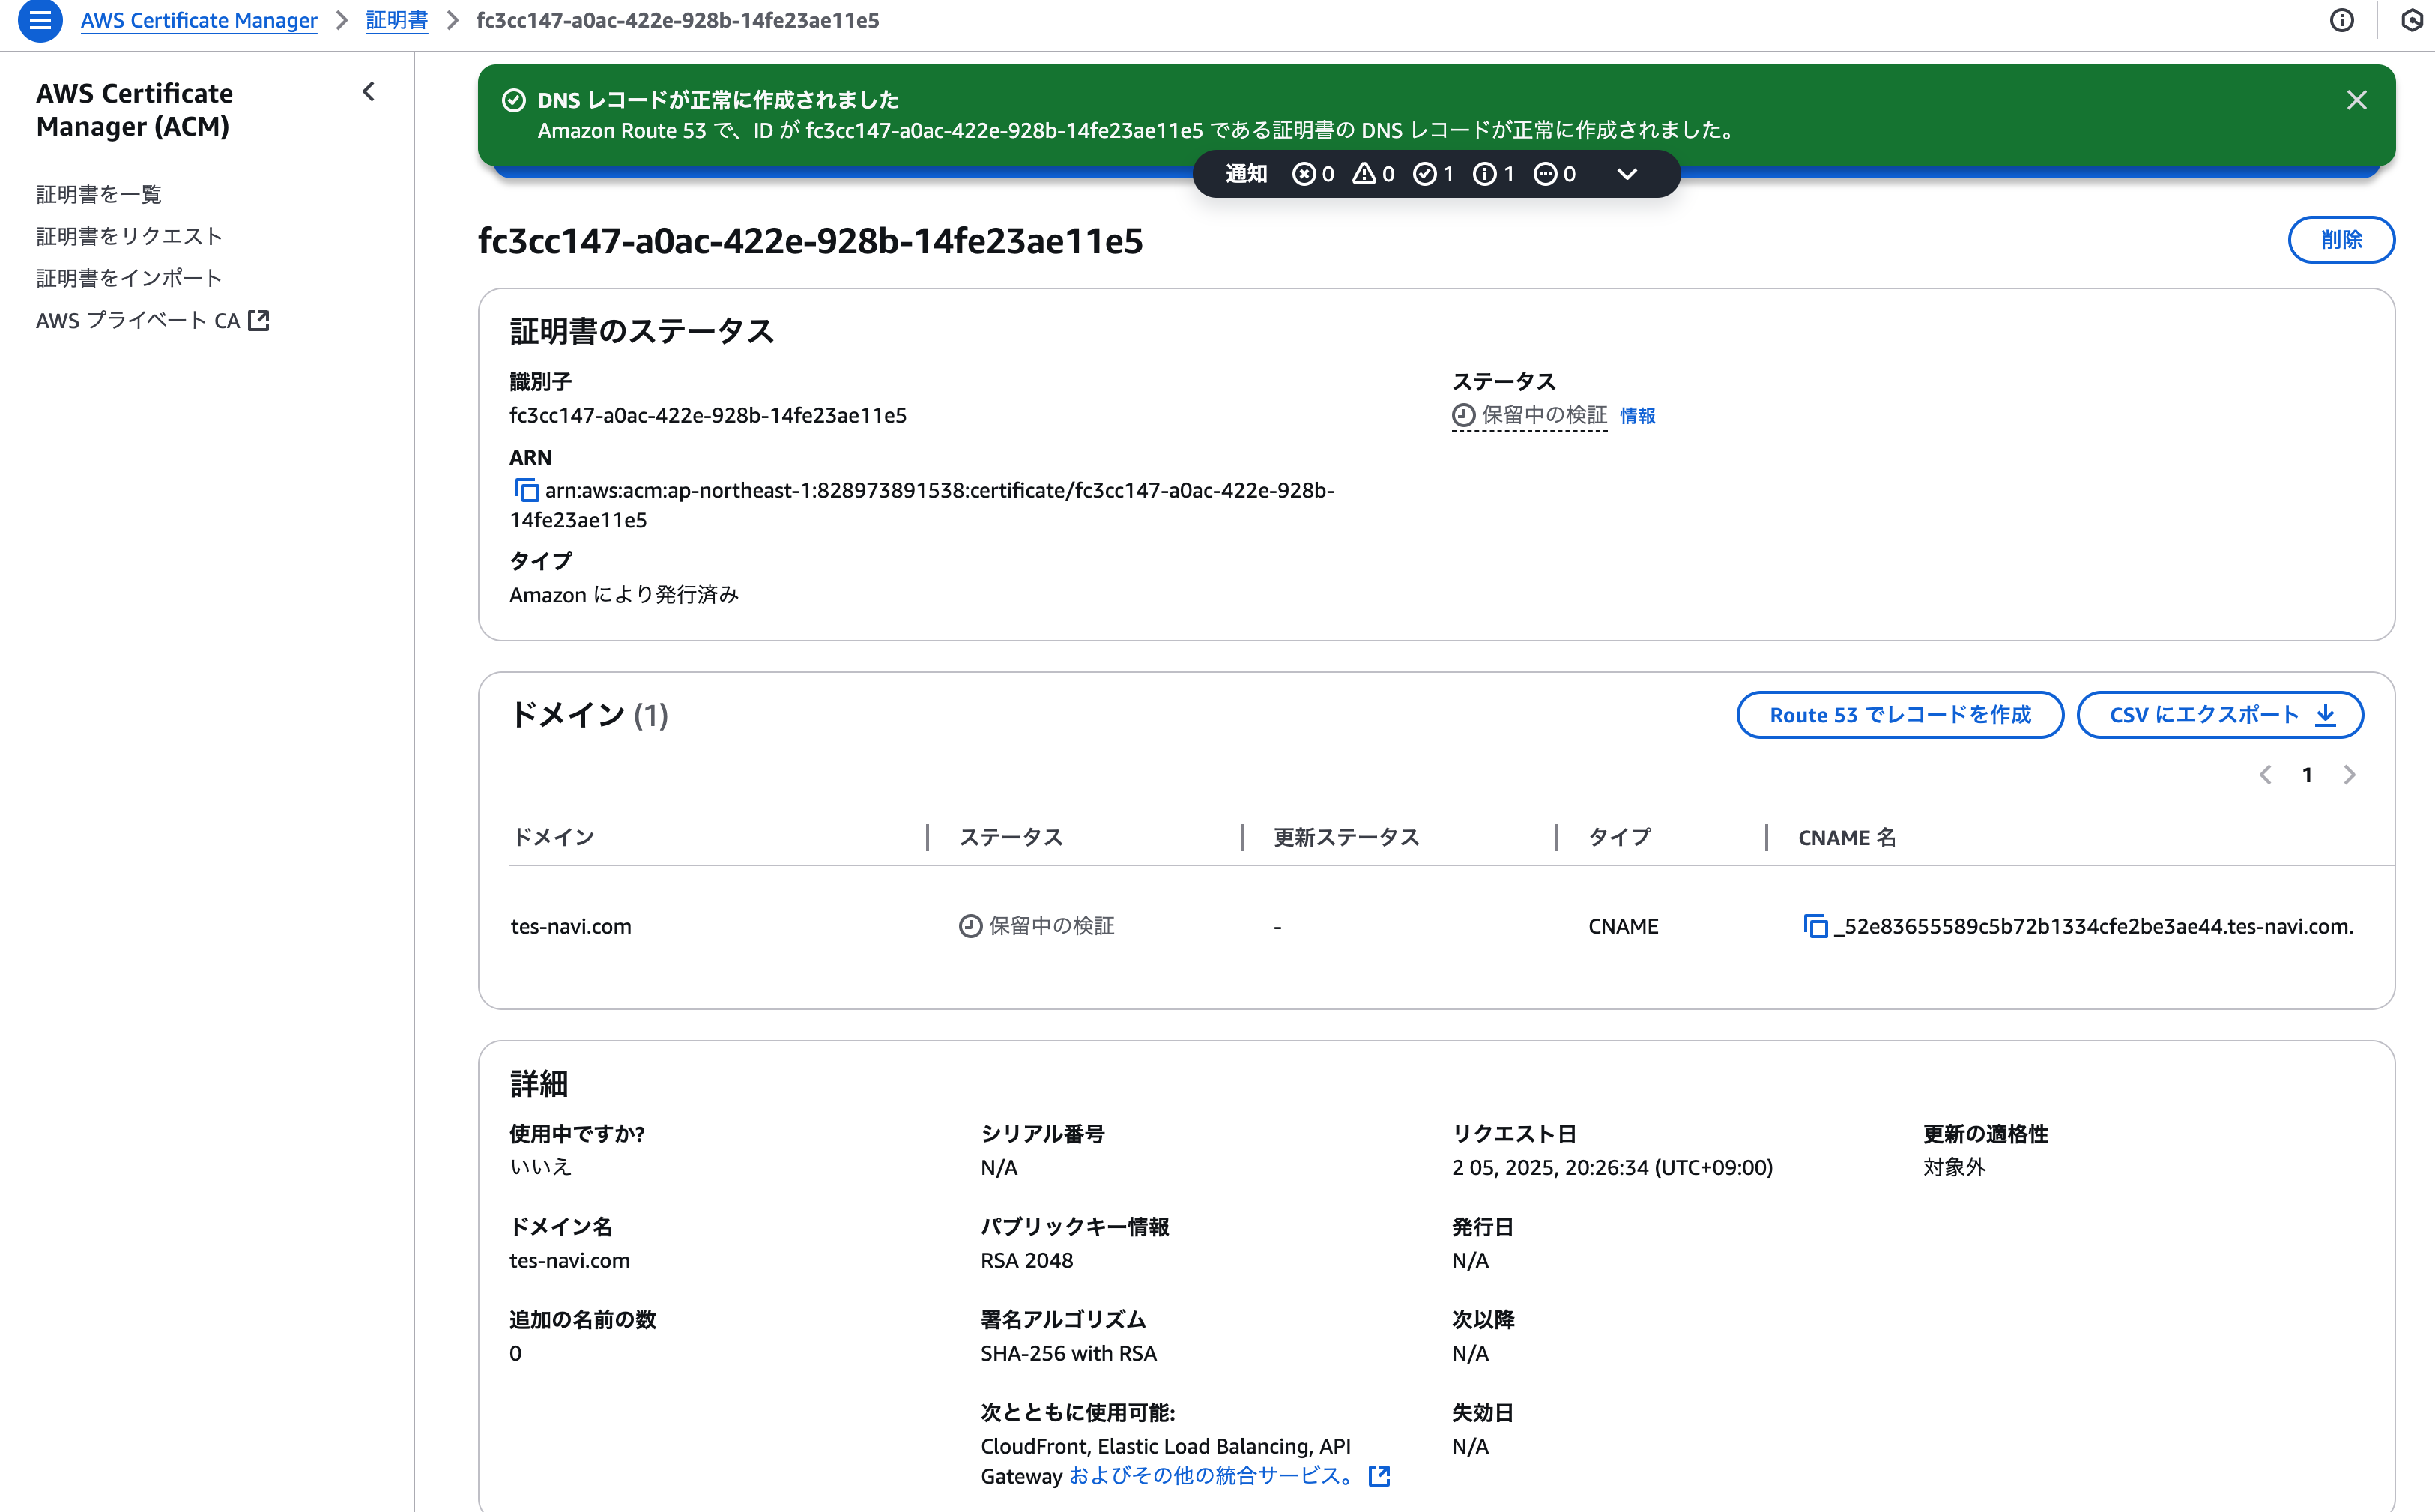The height and width of the screenshot is (1512, 2435).
Task: Click tes-navi.com under ドメイン名 in details
Action: coord(570,1260)
